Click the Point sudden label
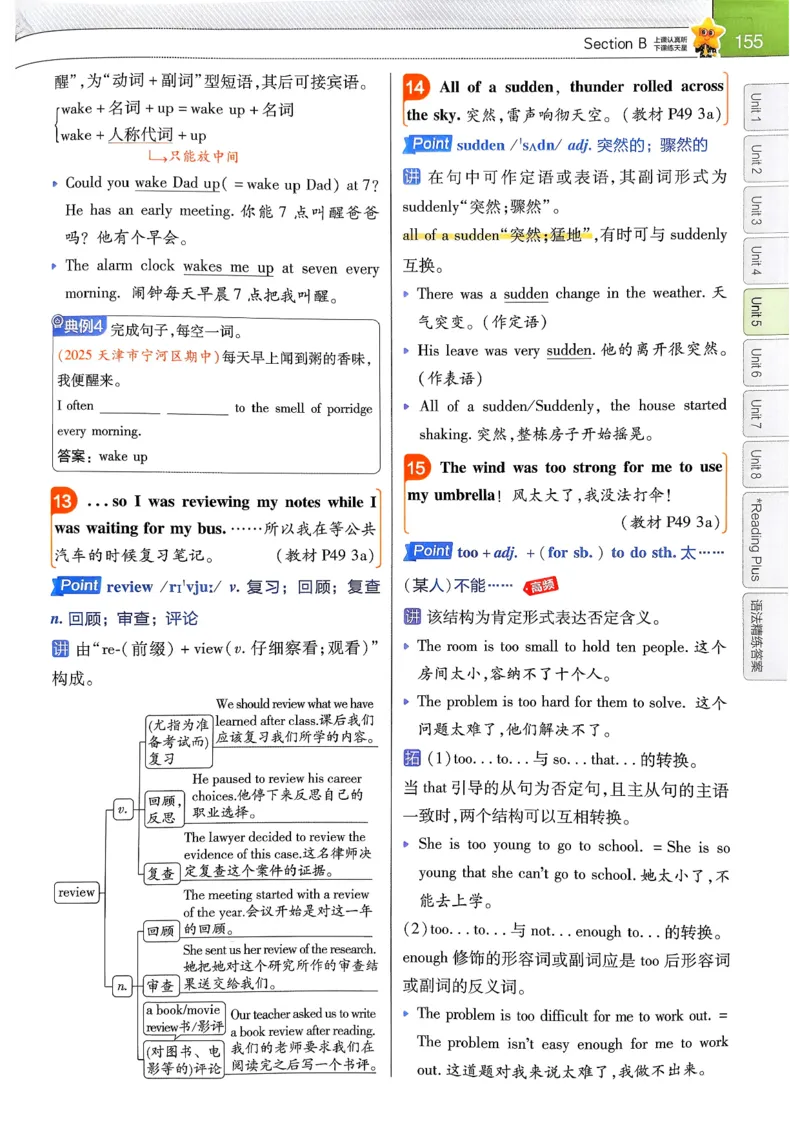This screenshot has height=1130, width=800. (434, 144)
